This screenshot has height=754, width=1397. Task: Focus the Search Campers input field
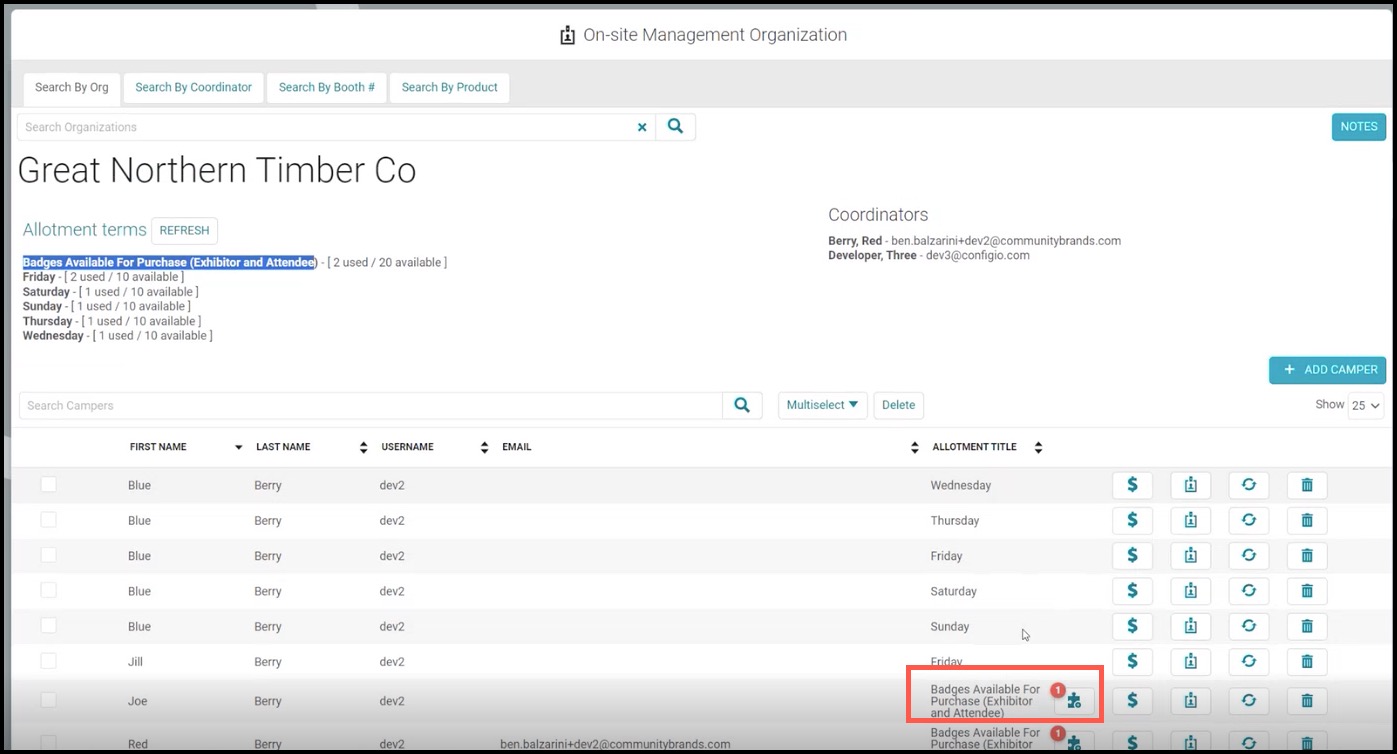(371, 405)
